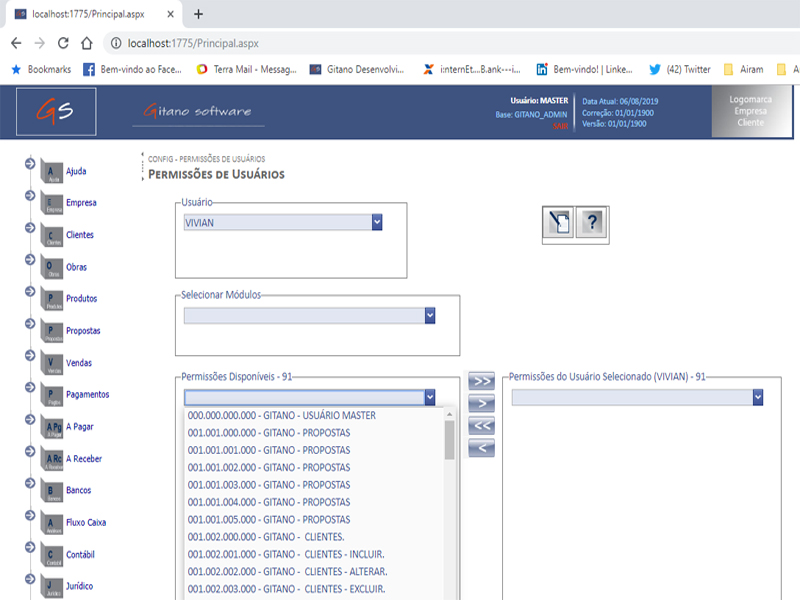Click the Bancos sidebar icon
Screen dimensions: 800x600
pyautogui.click(x=53, y=492)
